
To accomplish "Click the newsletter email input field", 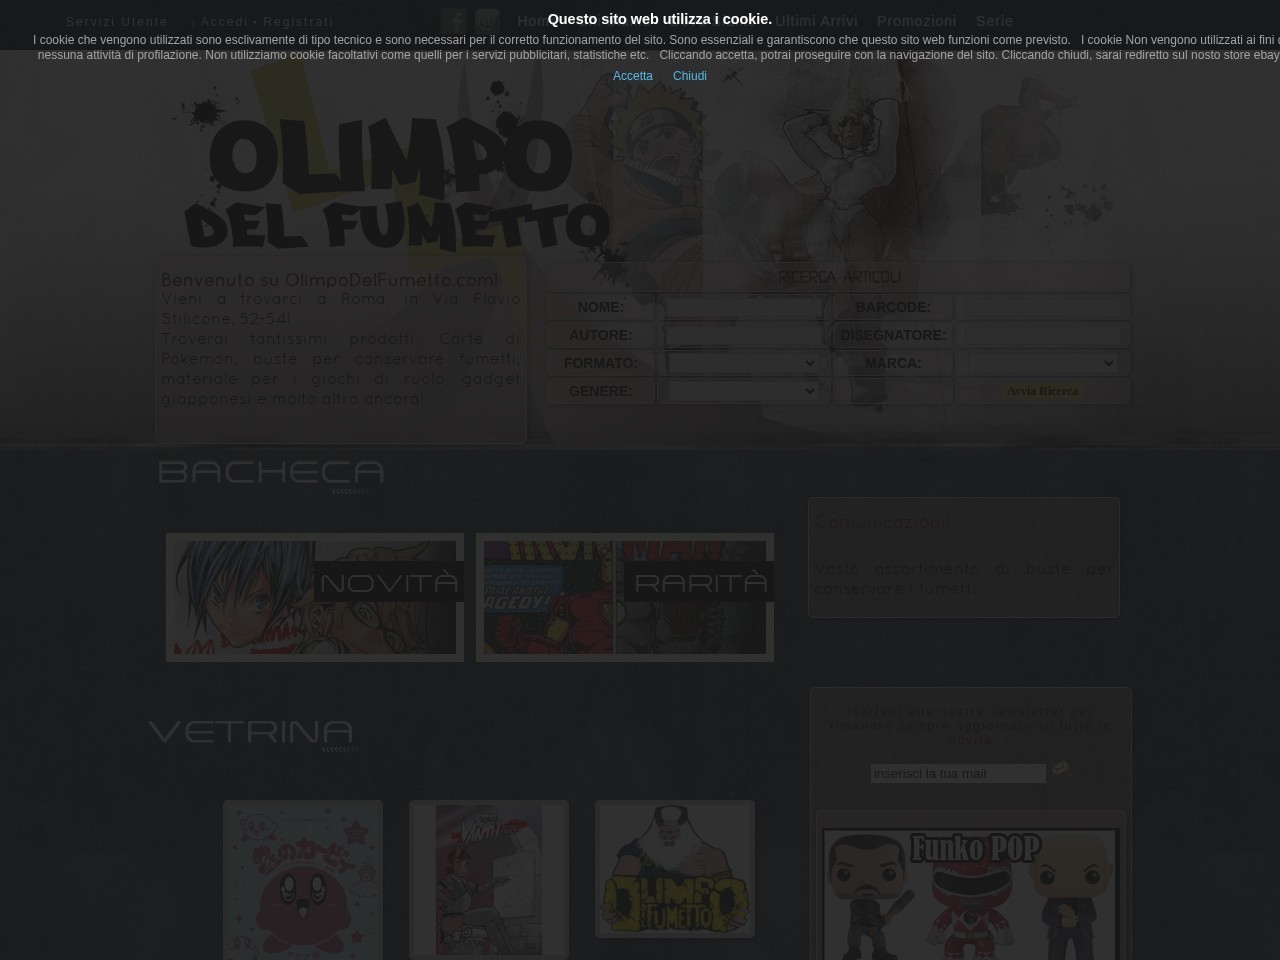I will [x=957, y=773].
